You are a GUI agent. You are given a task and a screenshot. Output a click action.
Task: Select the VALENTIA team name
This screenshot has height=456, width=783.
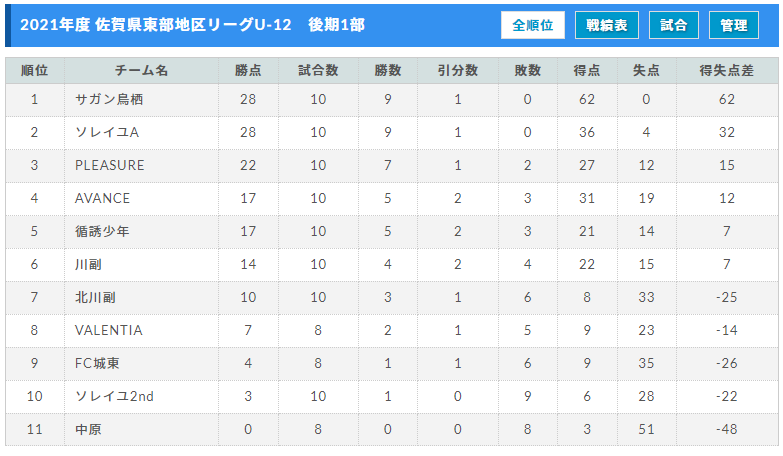tap(108, 330)
